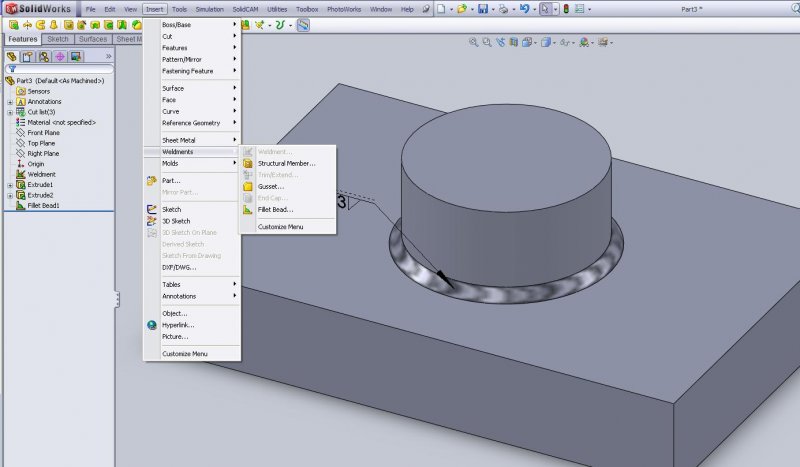Open the DimXpertManager crosshair tab icon
800x467 pixels.
(x=60, y=57)
